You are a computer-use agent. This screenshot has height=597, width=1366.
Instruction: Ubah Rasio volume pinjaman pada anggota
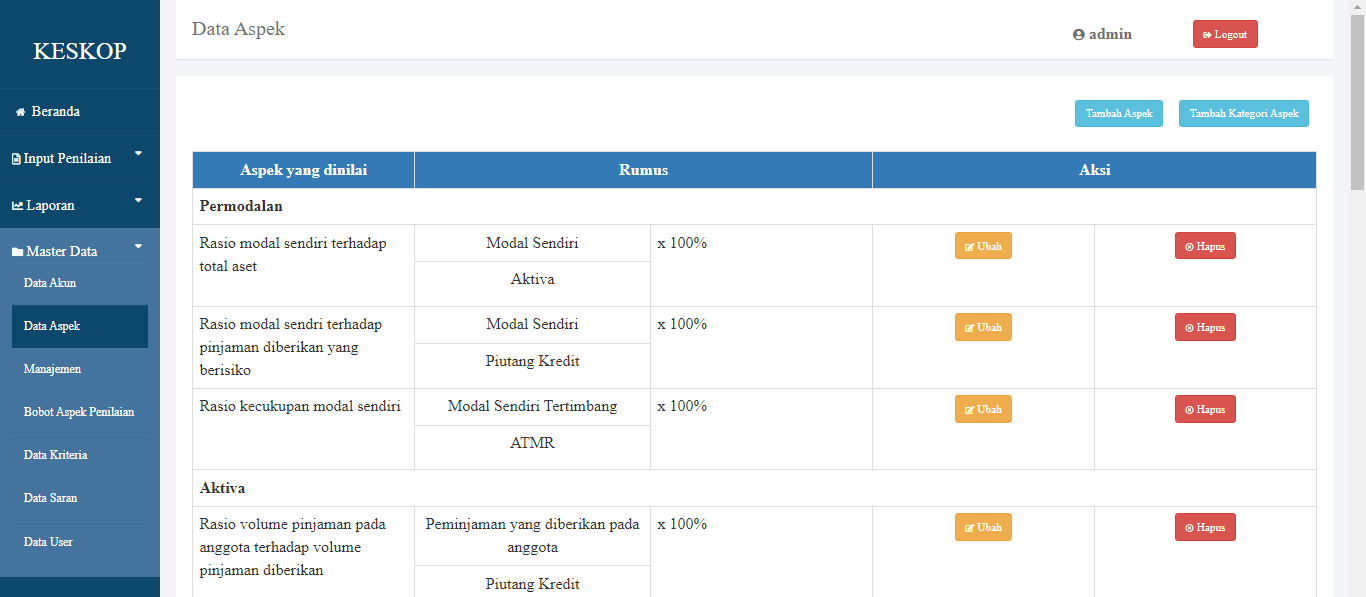point(983,527)
